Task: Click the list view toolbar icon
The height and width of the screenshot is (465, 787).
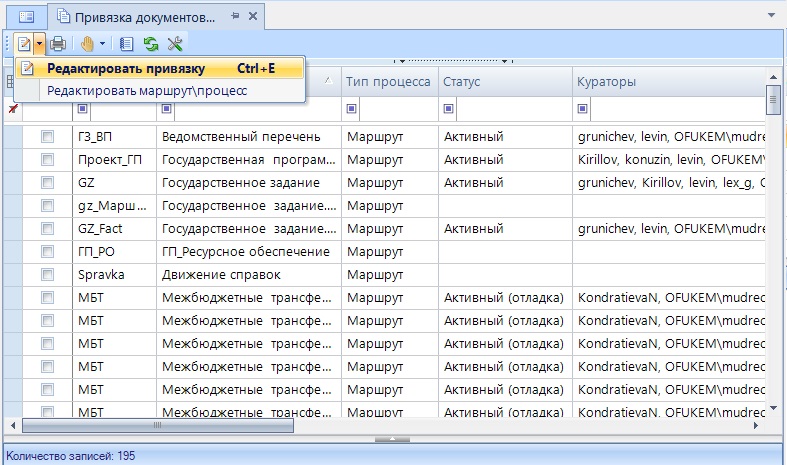Action: point(126,44)
